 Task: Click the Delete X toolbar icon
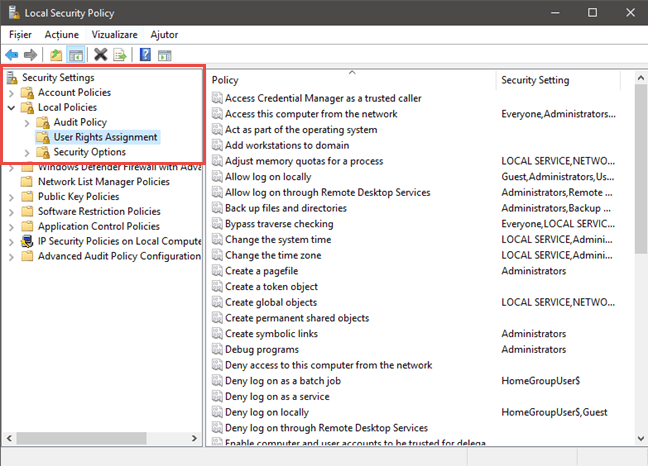point(100,55)
